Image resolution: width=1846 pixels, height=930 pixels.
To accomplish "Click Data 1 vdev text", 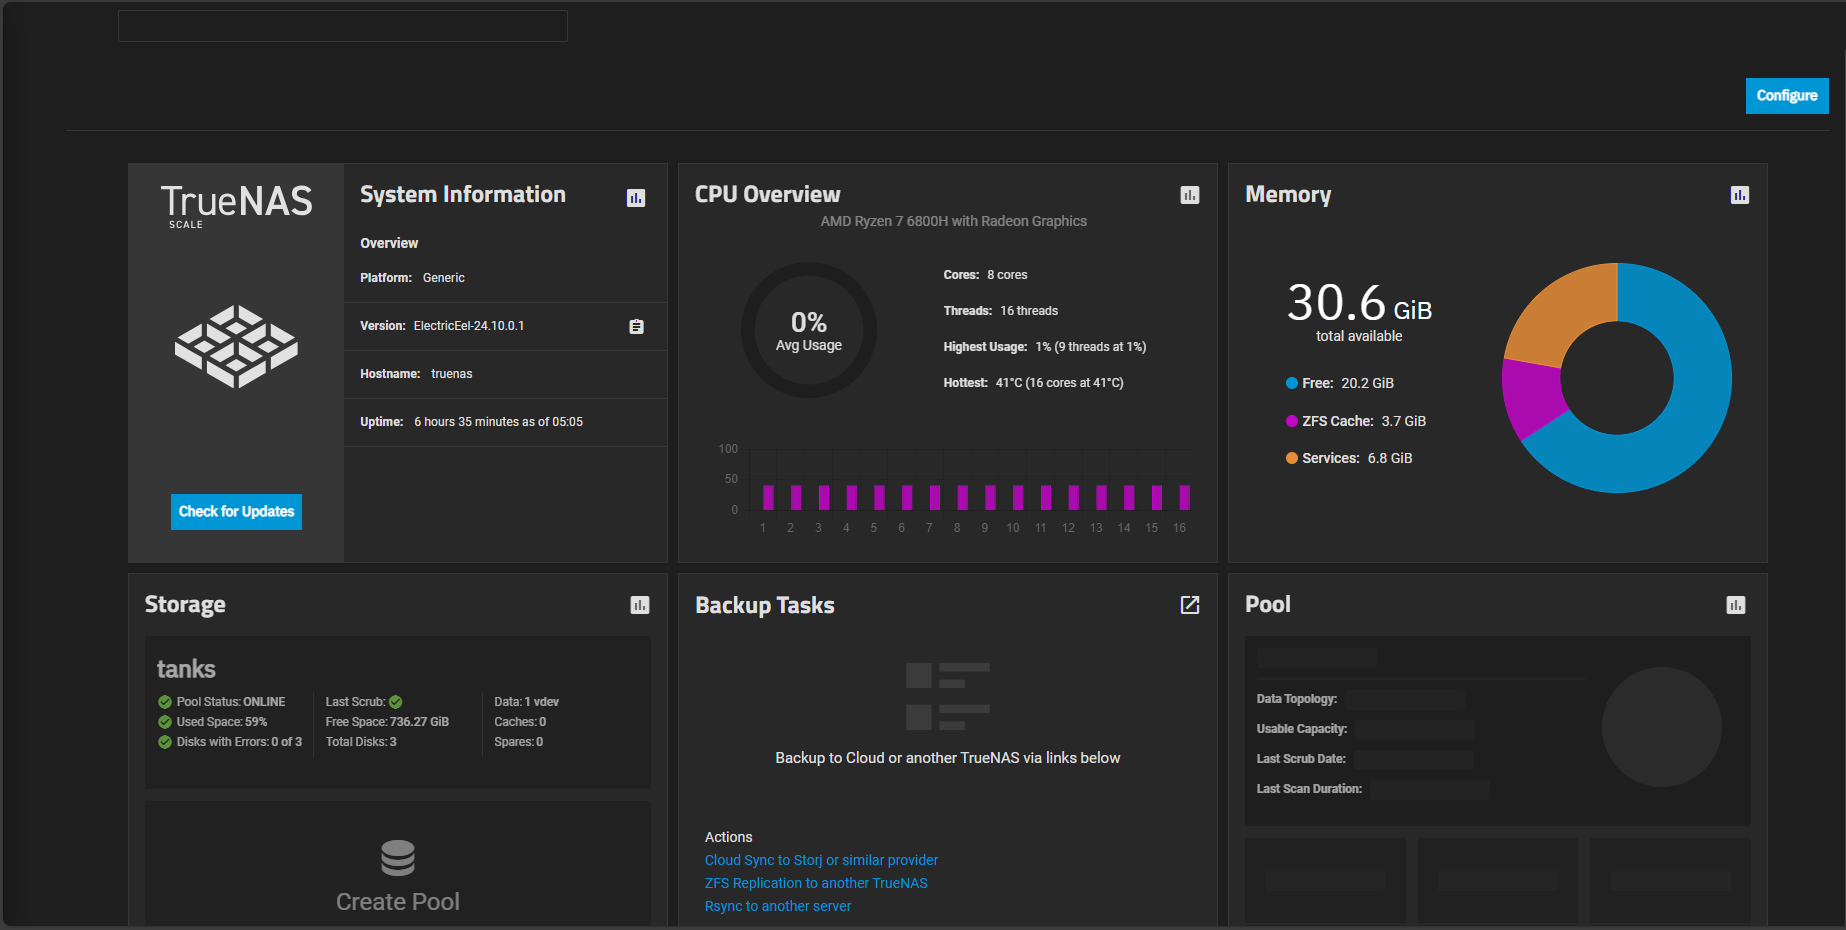I will coord(526,702).
